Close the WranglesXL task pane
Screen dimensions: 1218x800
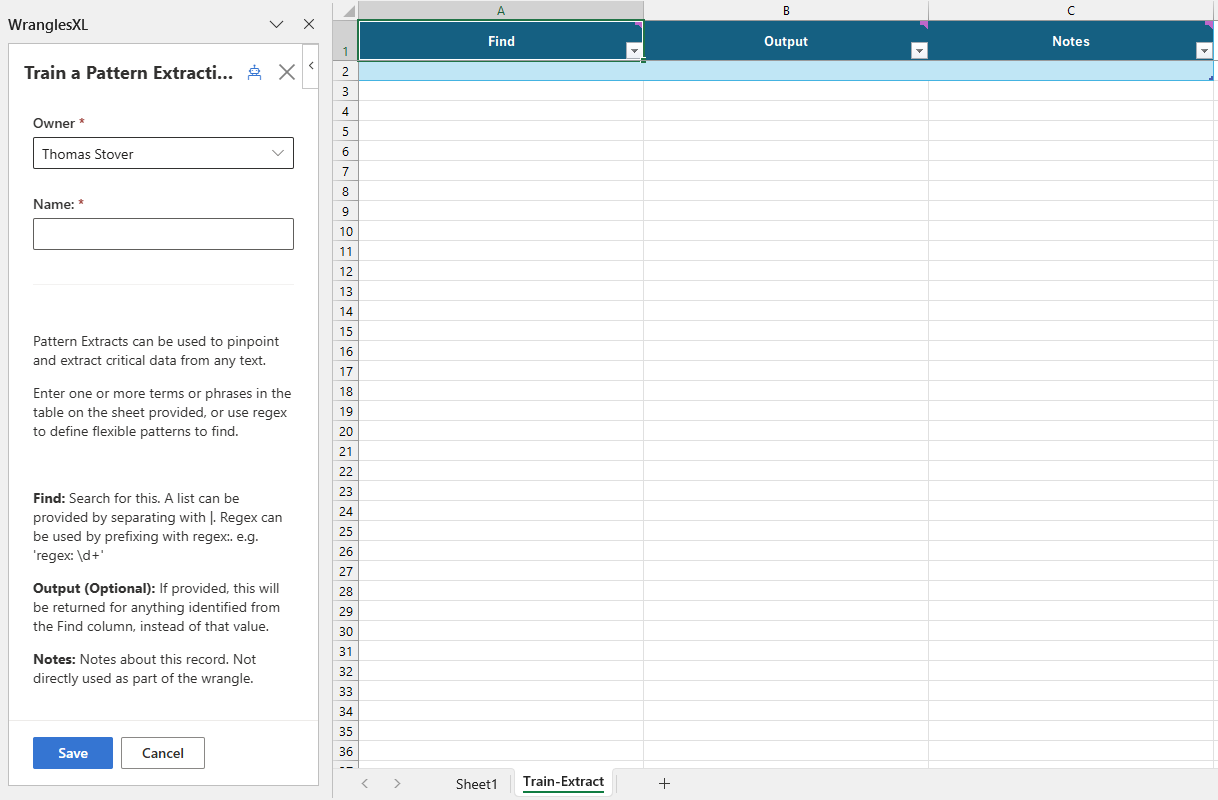[309, 24]
